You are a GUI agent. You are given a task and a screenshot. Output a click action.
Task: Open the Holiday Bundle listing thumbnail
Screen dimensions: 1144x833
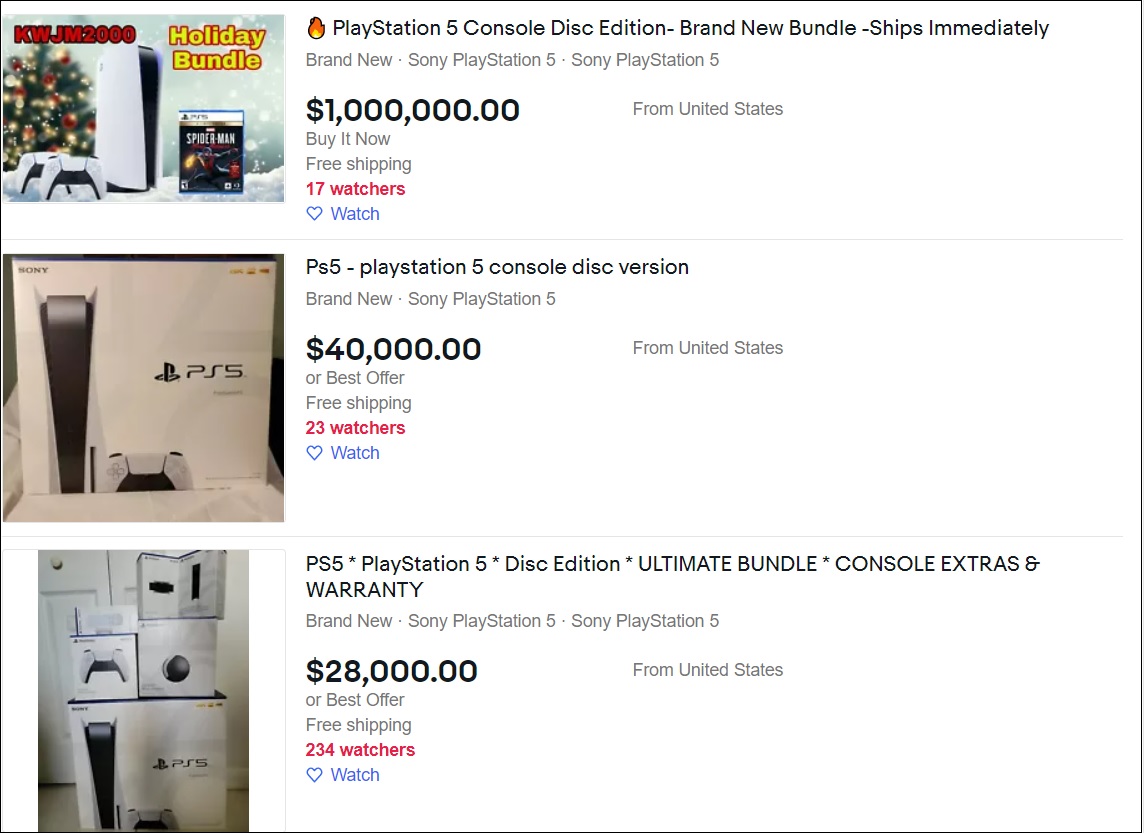144,108
